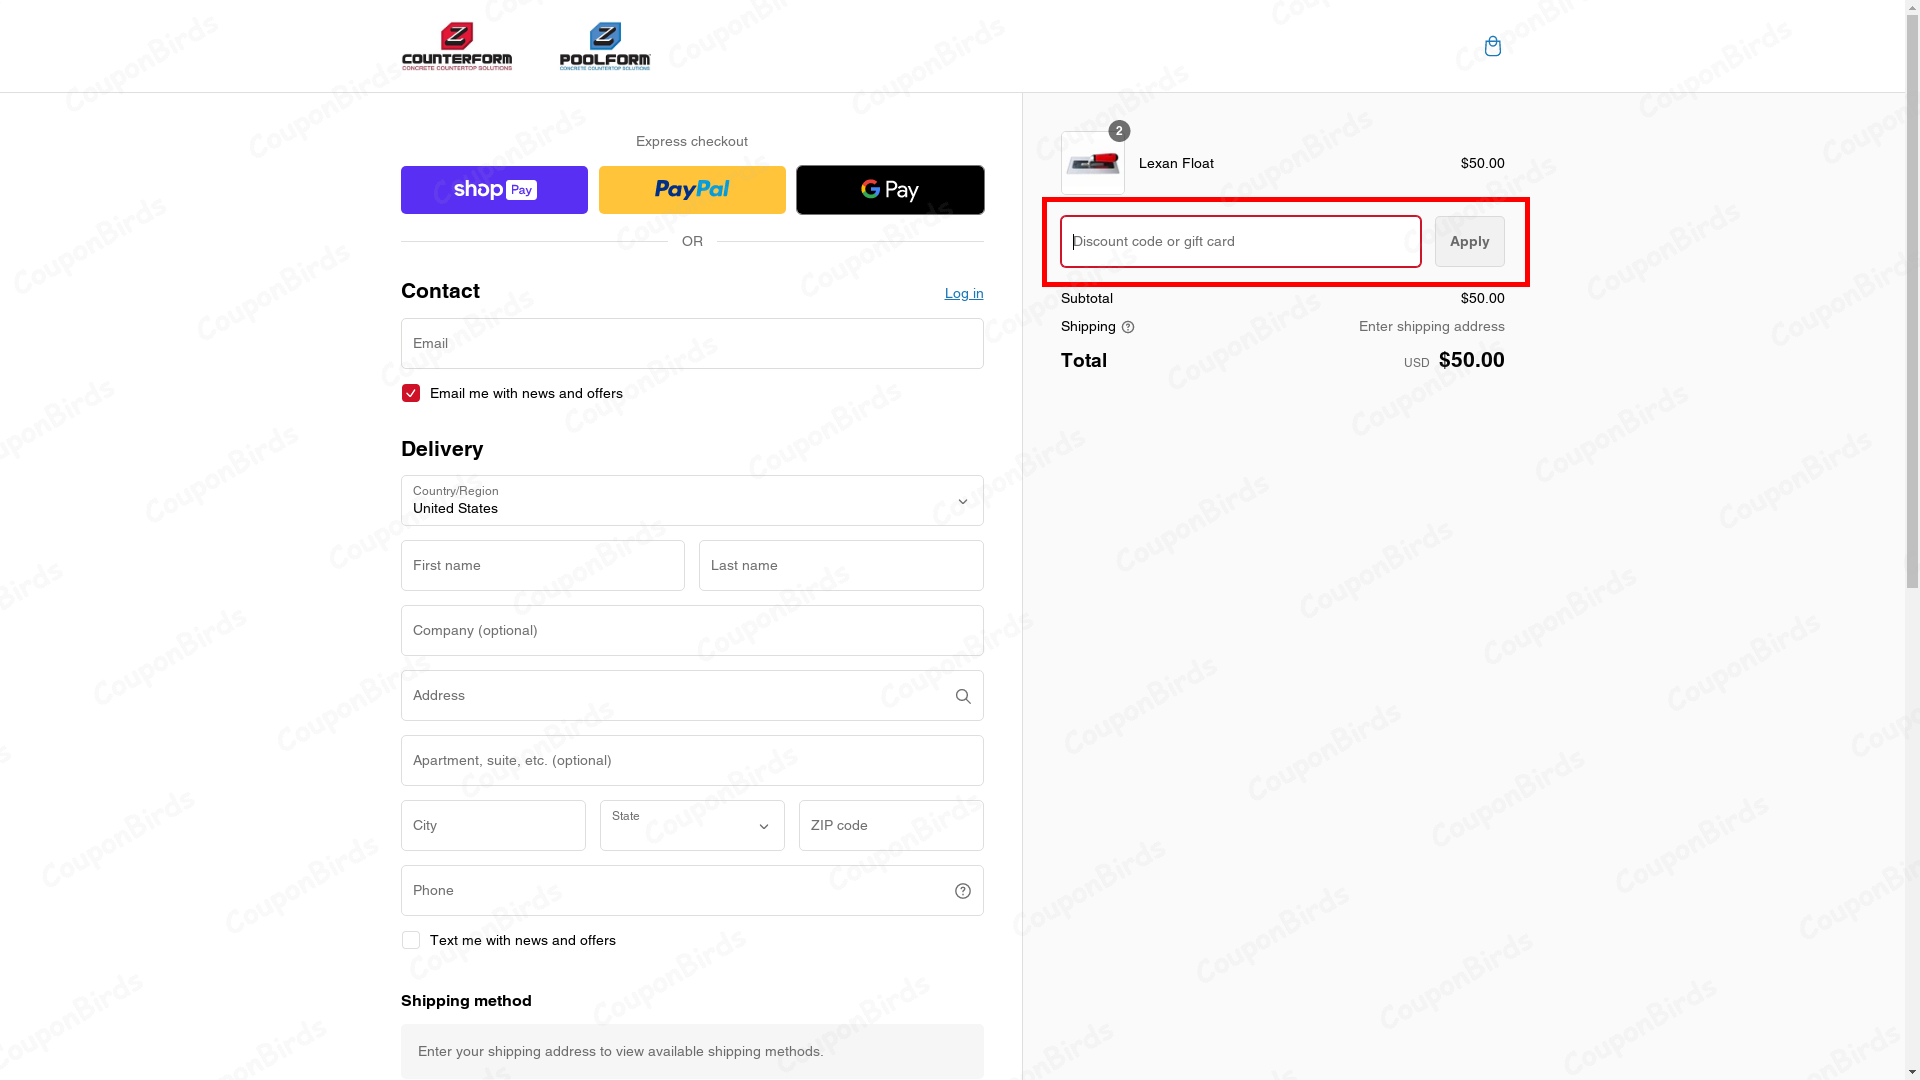Click the Company (optional) field

pyautogui.click(x=692, y=630)
